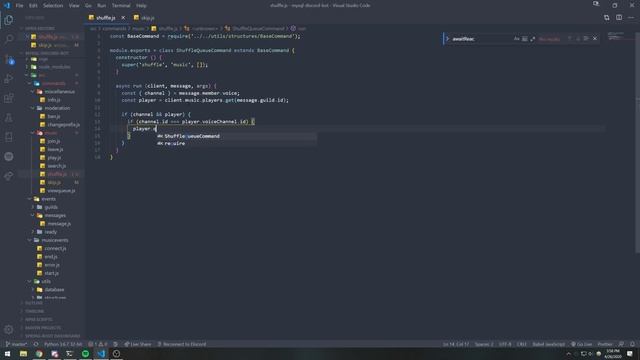
Task: Open the Run and Debug view
Action: [9, 78]
